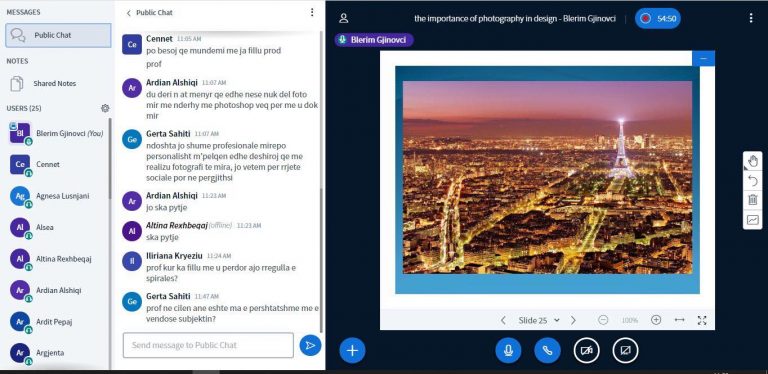768x374 pixels.
Task: Undo the last whiteboard annotation
Action: coord(753,181)
